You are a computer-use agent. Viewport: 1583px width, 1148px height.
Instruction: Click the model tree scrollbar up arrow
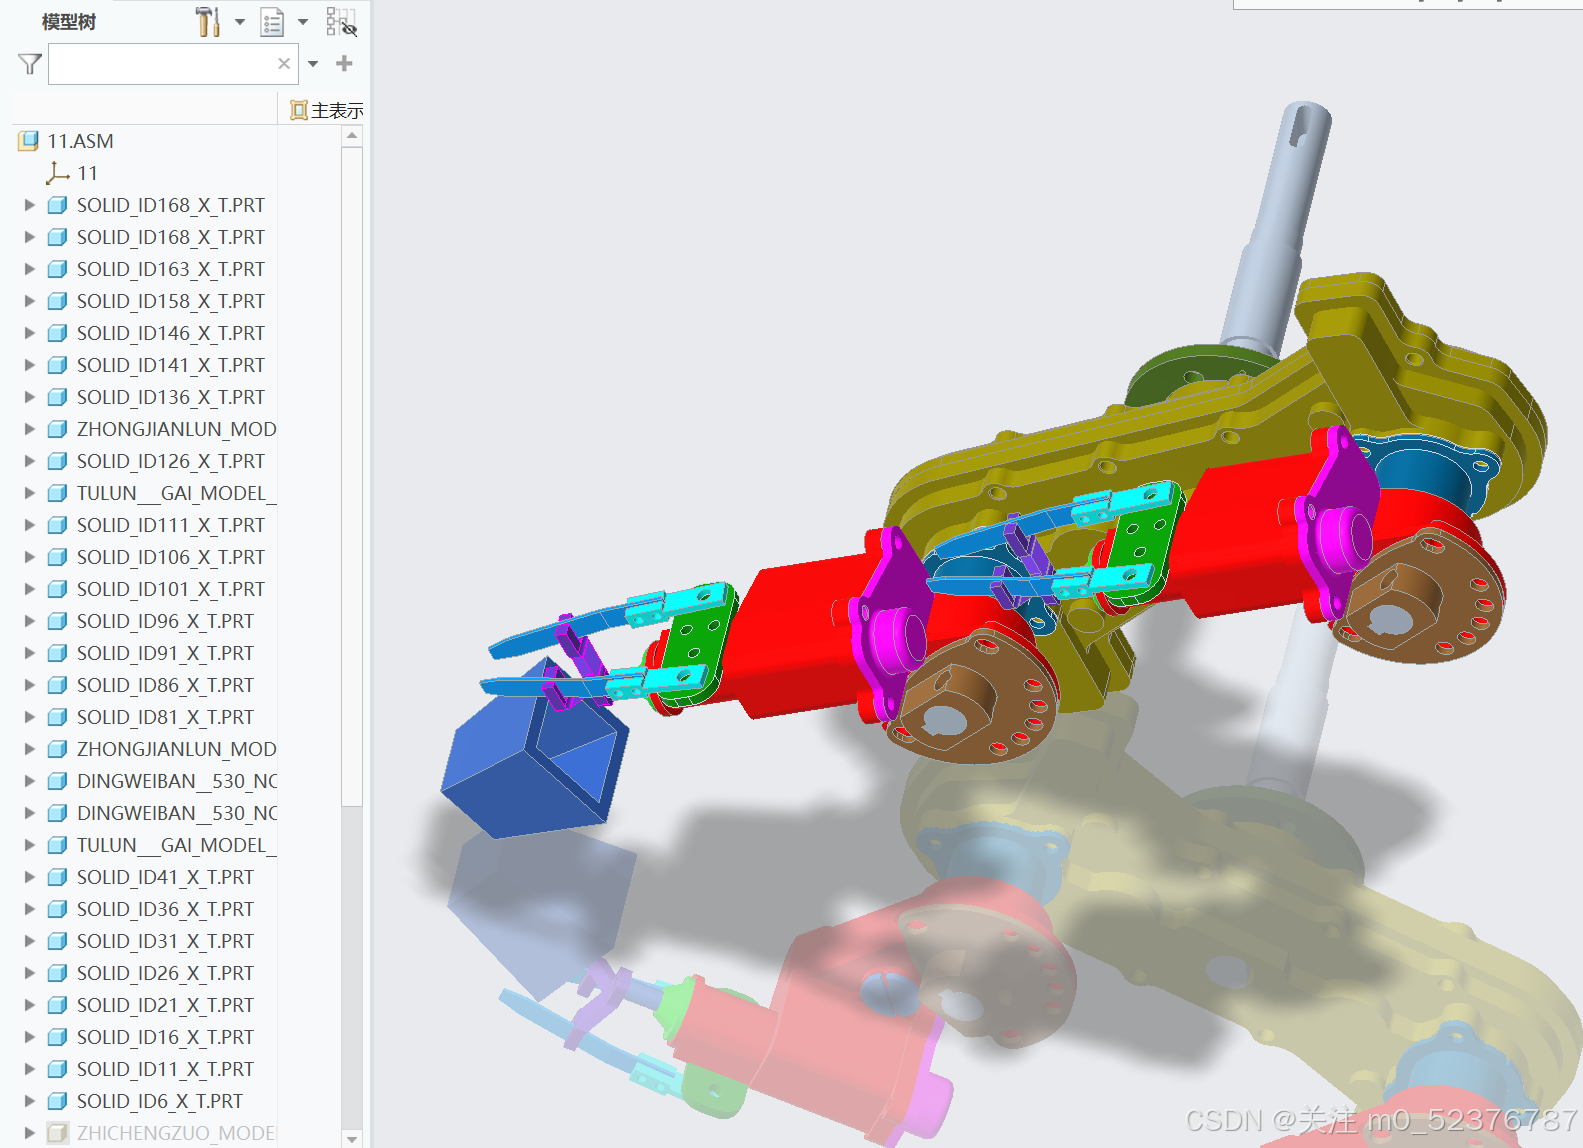tap(351, 137)
